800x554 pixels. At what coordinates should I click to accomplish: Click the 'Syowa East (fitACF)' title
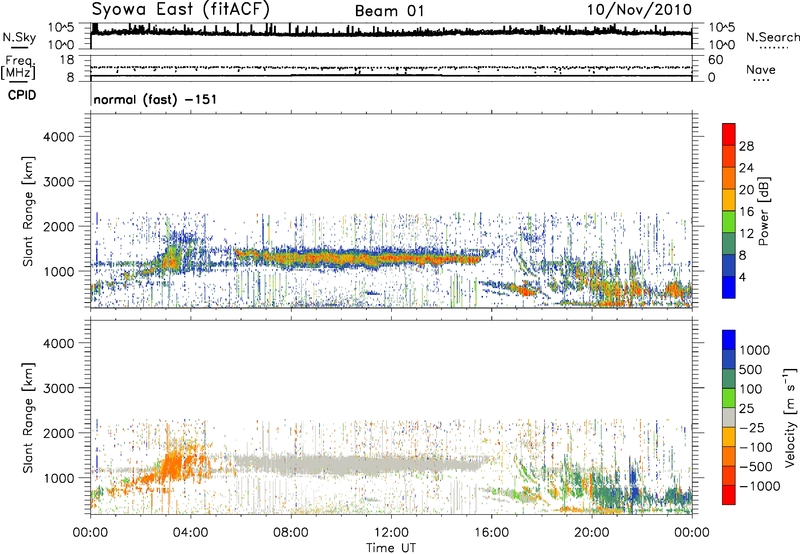pos(181,10)
